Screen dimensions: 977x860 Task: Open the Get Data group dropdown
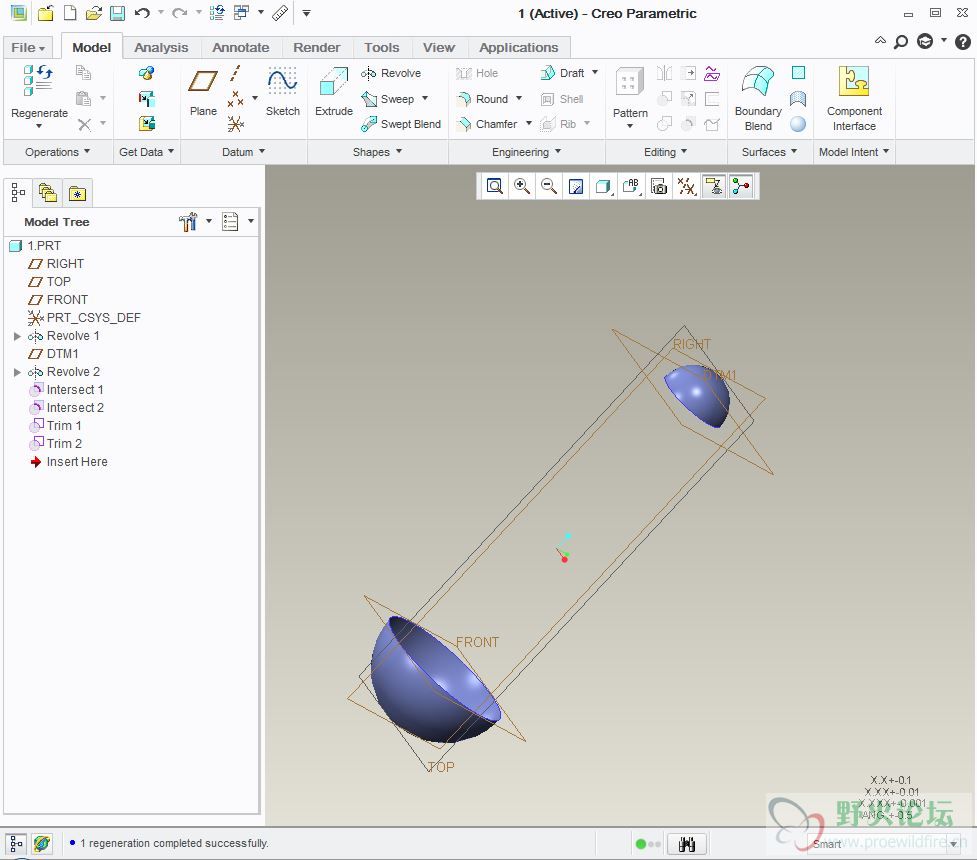click(x=146, y=152)
